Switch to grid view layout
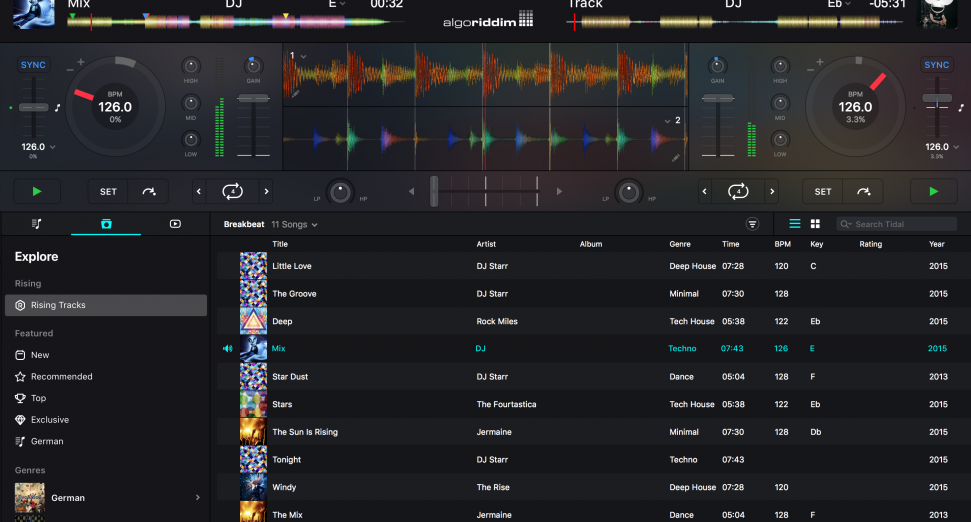The image size is (971, 522). click(x=815, y=224)
